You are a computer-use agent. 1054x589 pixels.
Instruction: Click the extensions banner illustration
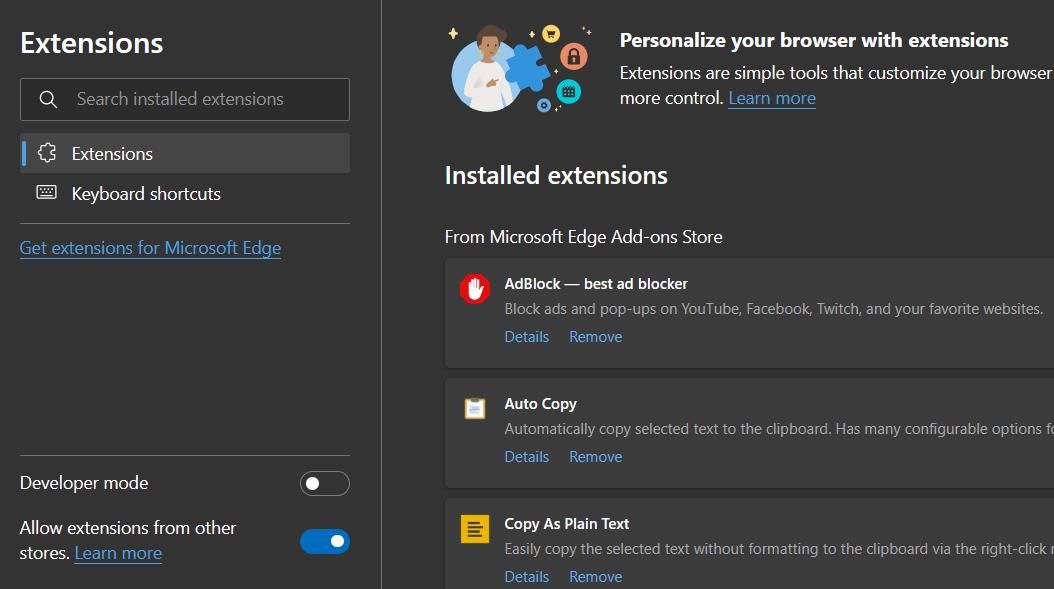tap(520, 69)
